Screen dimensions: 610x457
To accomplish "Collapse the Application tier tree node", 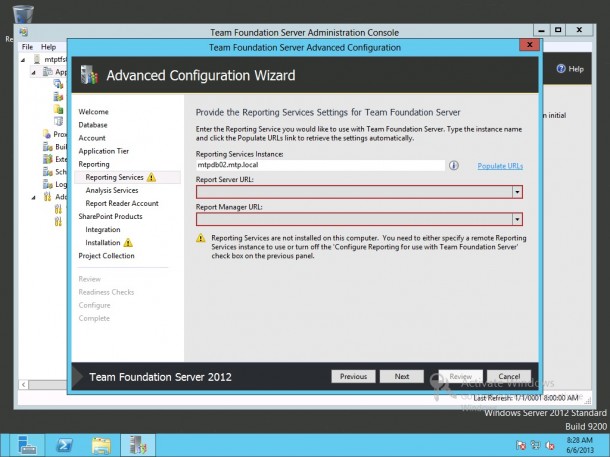I will point(33,73).
